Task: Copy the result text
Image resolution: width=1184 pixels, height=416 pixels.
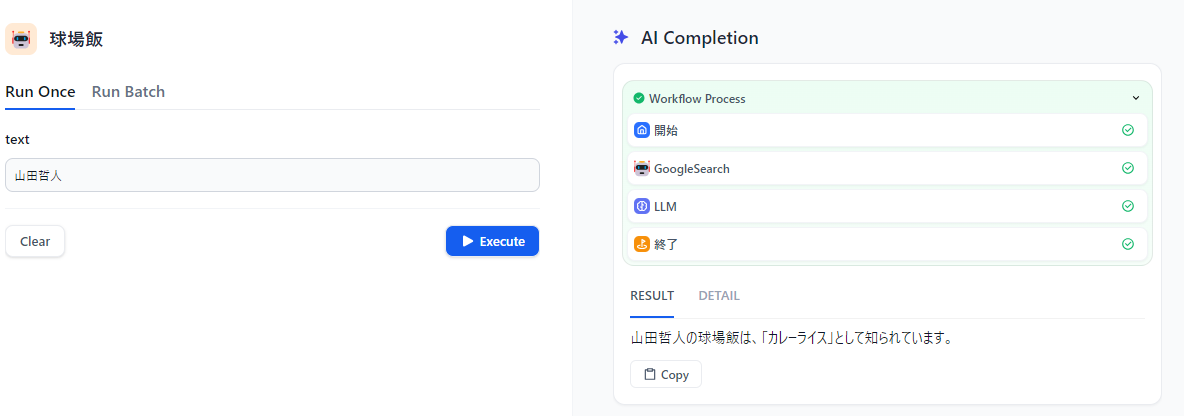Action: 666,374
